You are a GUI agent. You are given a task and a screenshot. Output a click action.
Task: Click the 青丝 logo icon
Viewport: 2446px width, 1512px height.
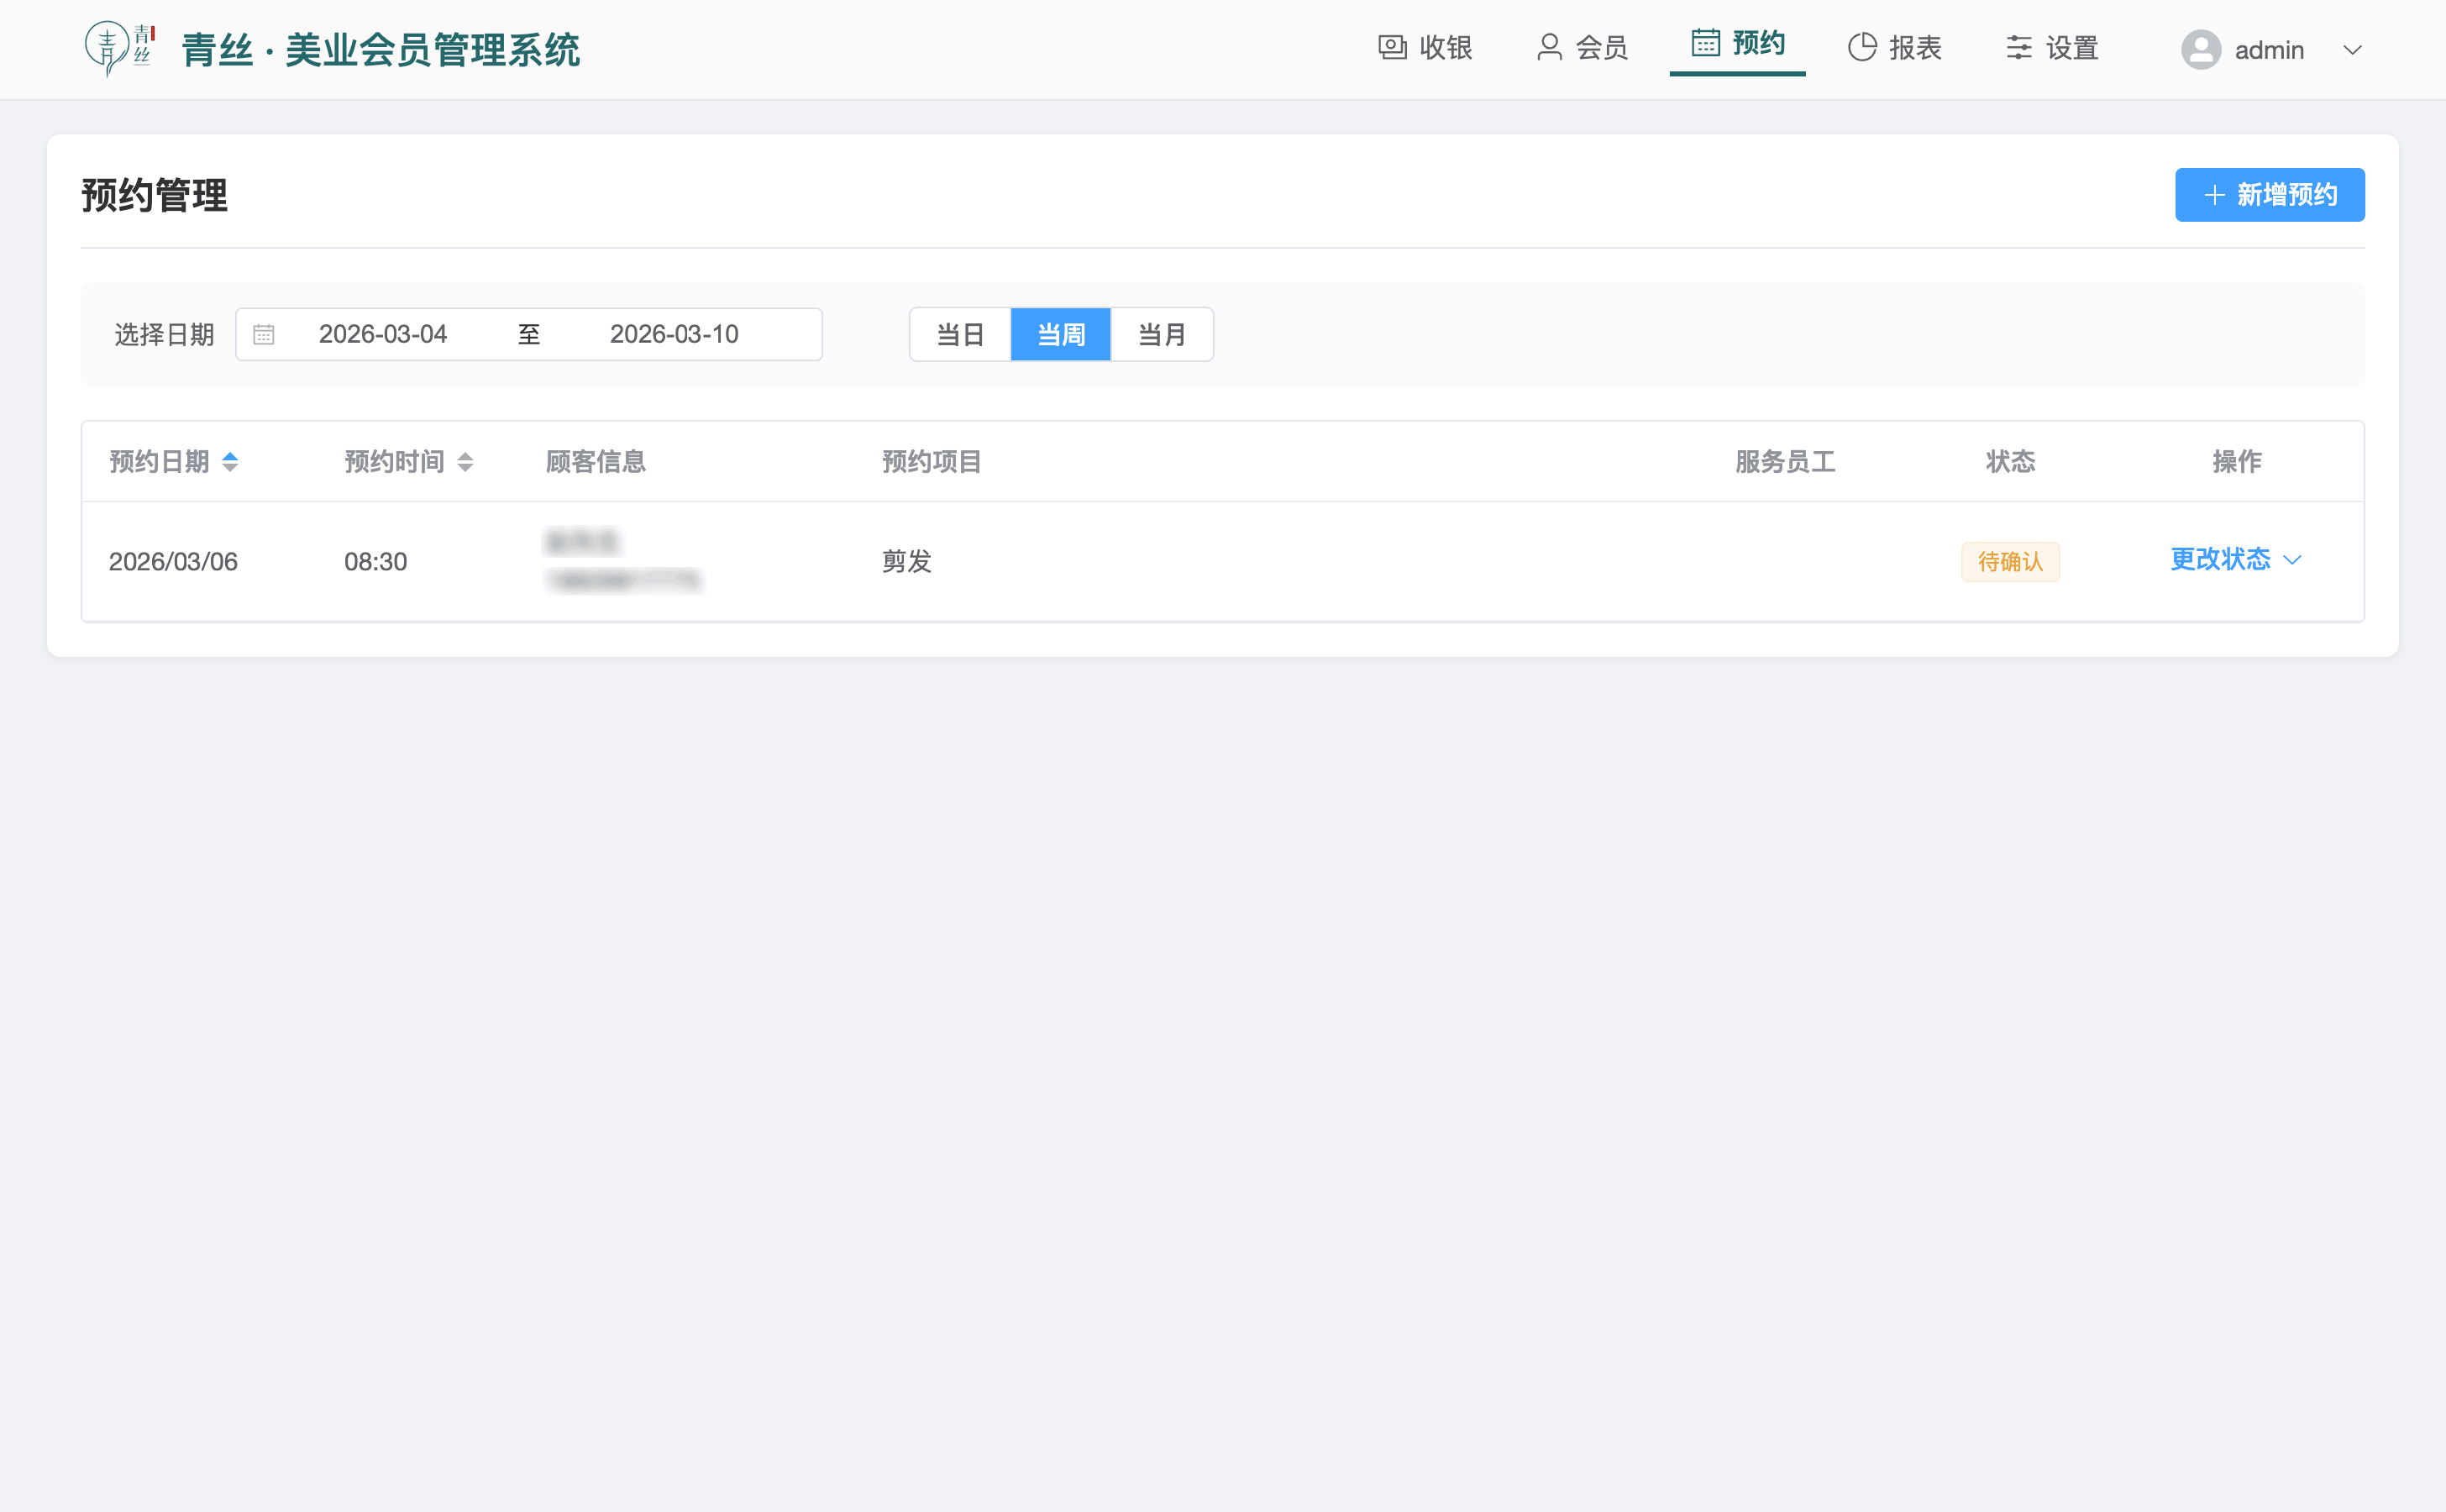[x=119, y=48]
